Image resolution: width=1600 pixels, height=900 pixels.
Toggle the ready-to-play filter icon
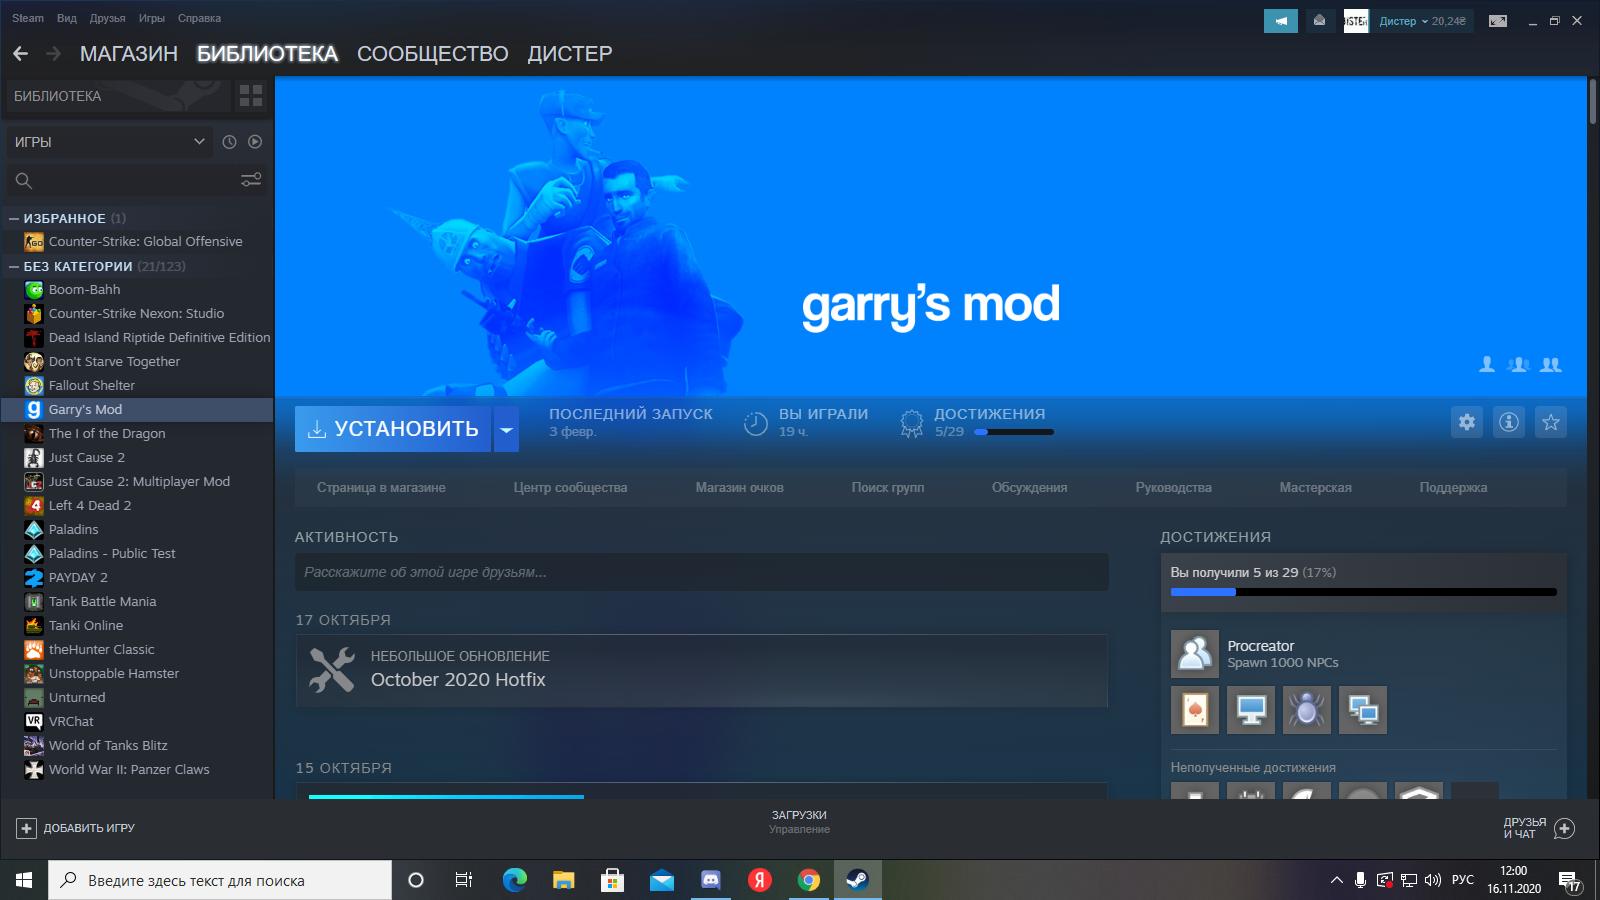tap(255, 142)
